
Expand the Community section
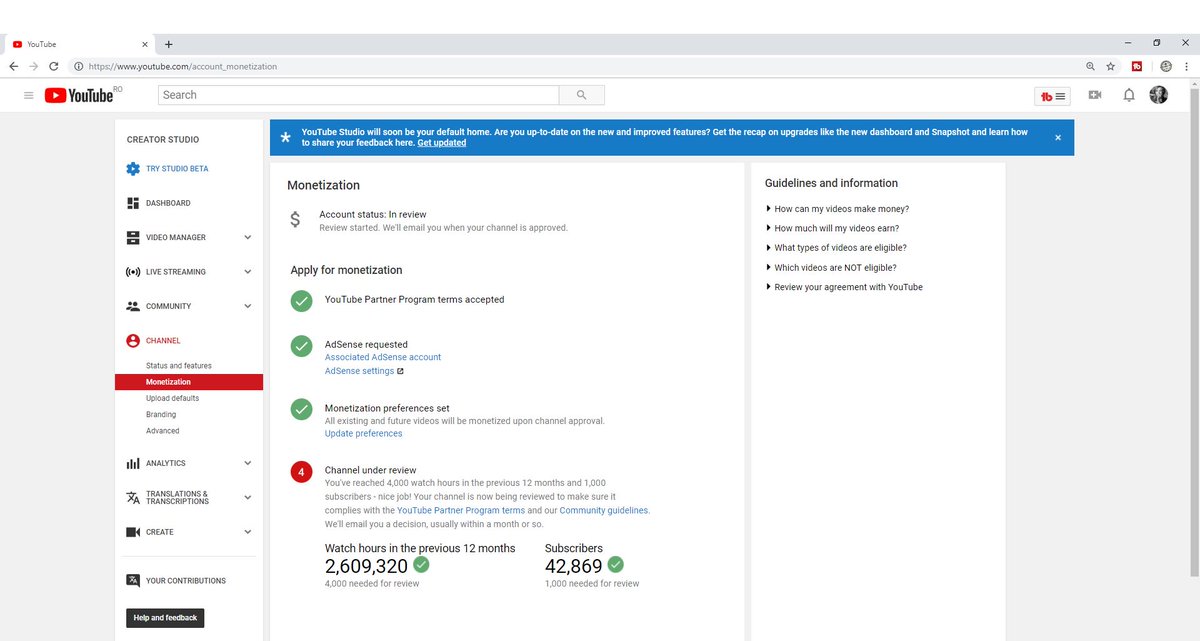coord(248,306)
